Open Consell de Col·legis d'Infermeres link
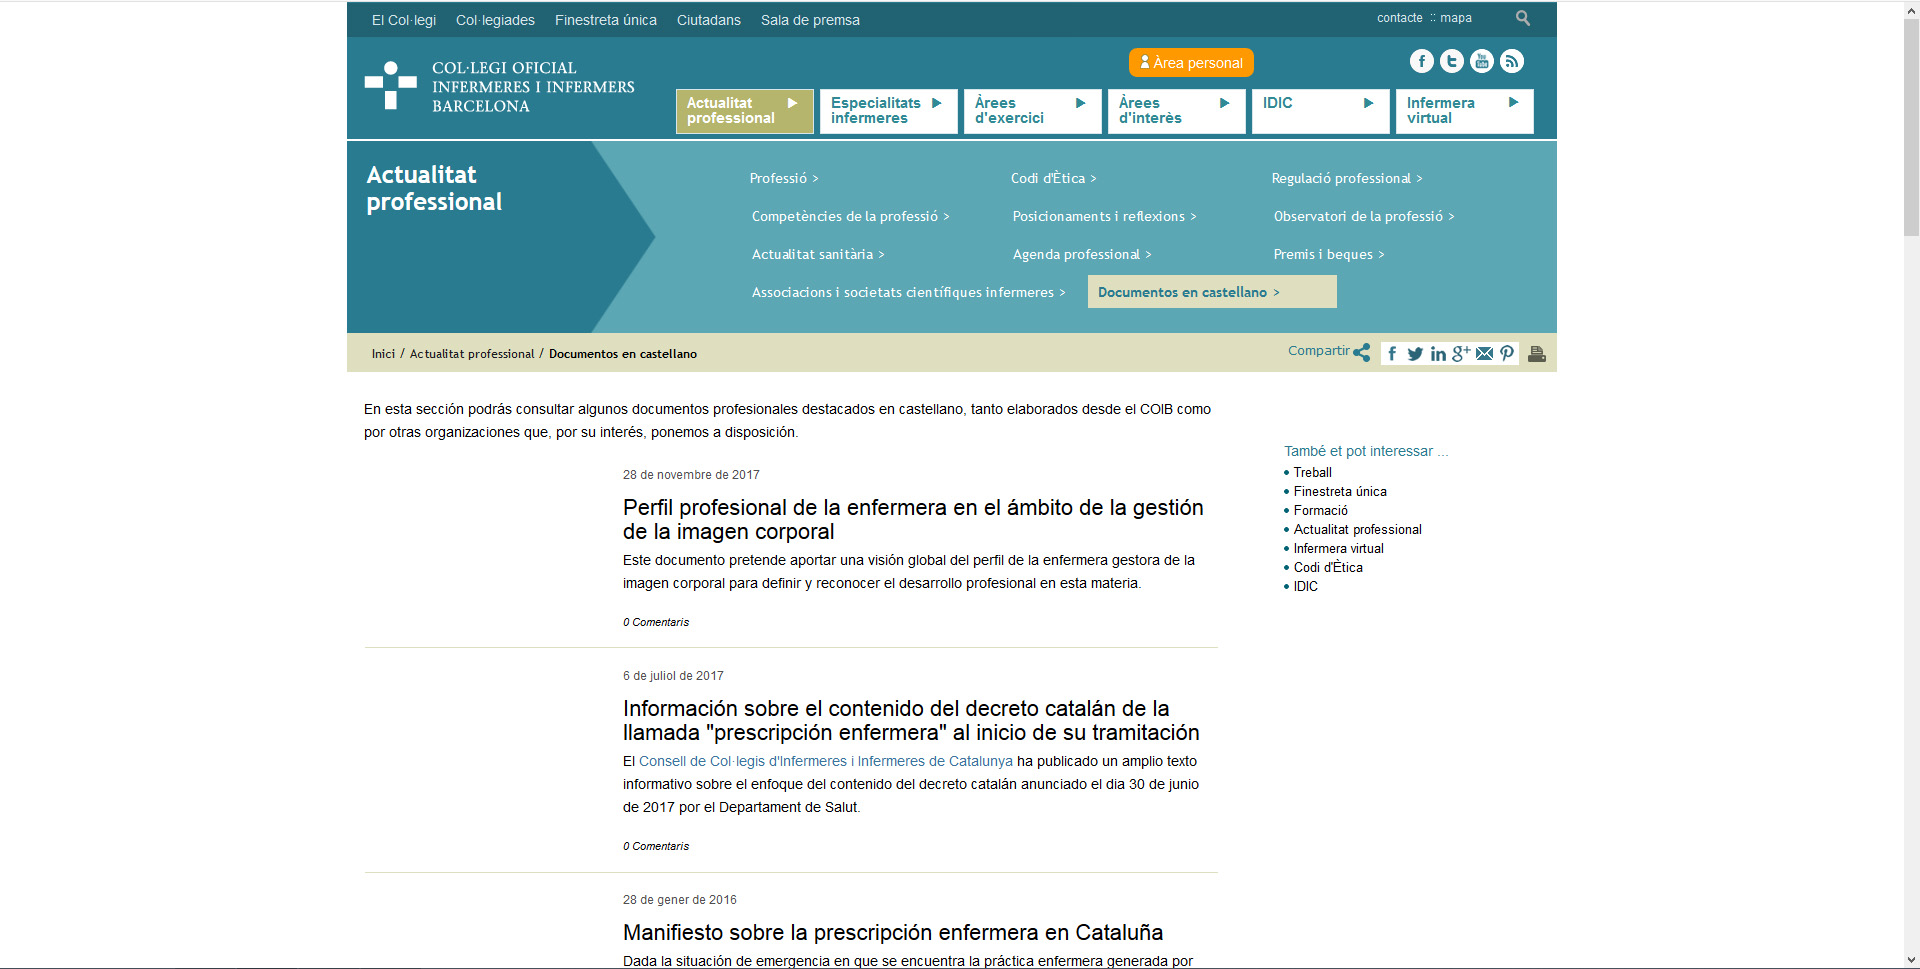Viewport: 1920px width, 969px height. point(825,761)
